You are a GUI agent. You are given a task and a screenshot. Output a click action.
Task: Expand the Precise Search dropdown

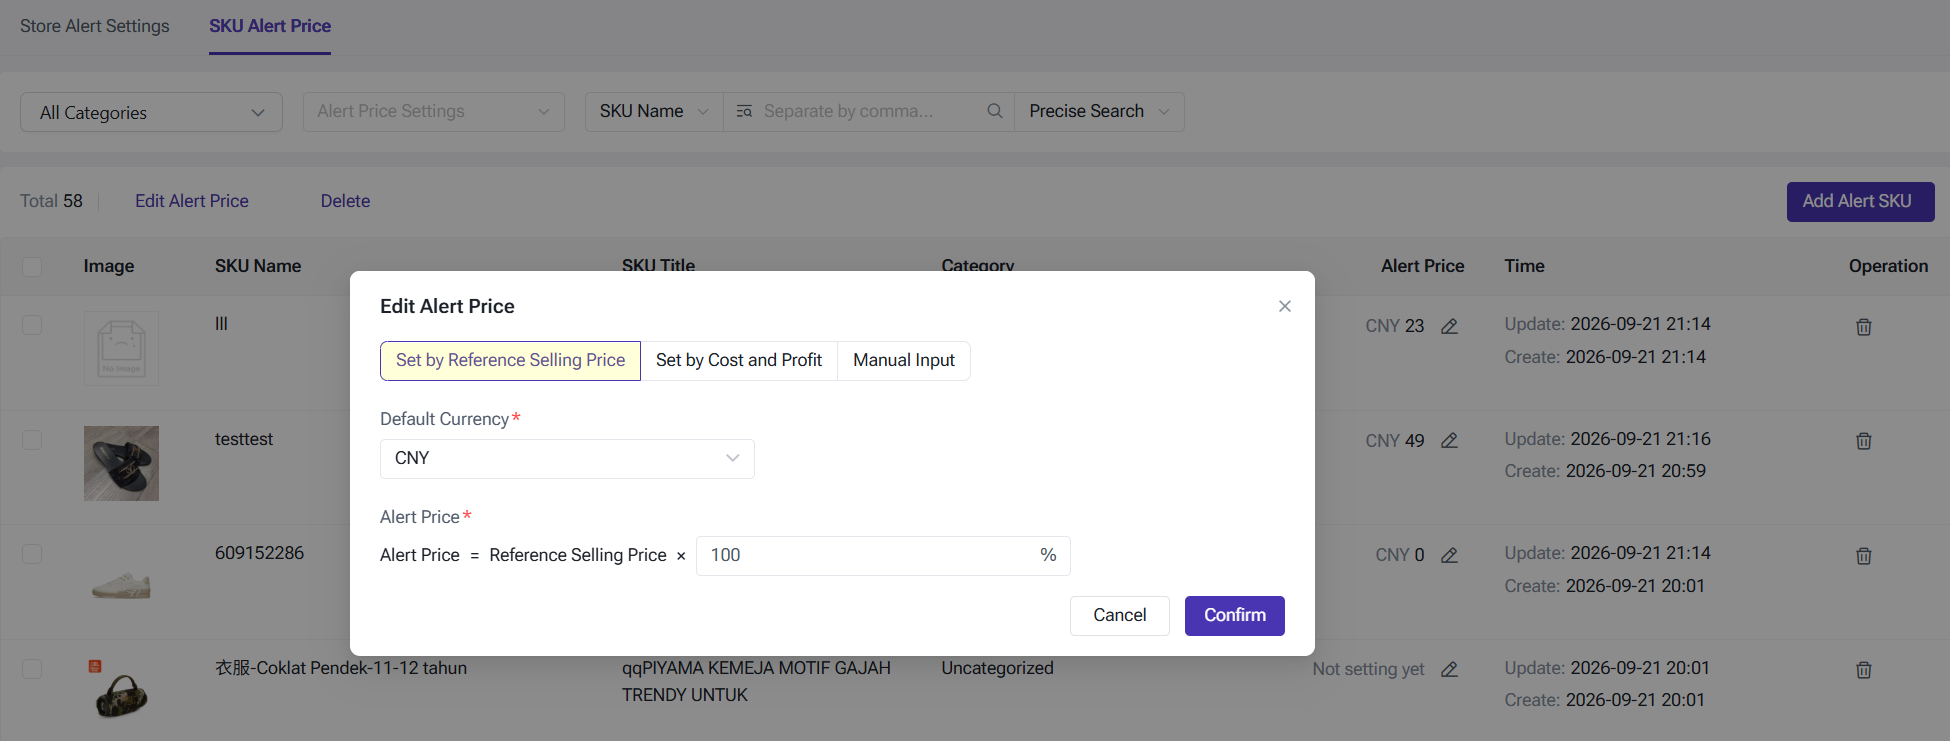(x=1099, y=112)
